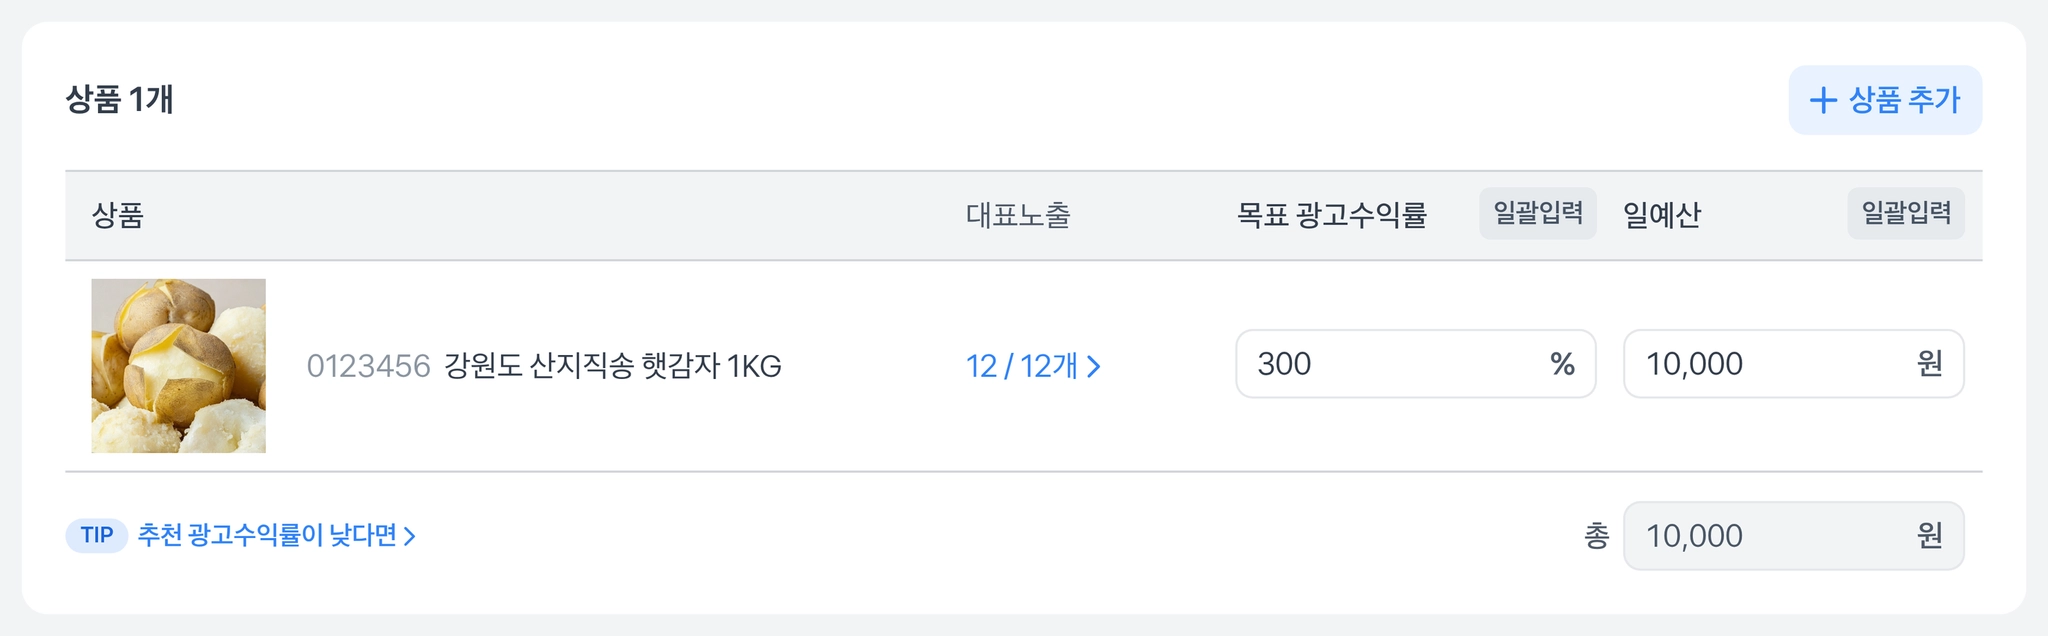Click the 상품 추가 button label
2048x636 pixels.
1904,100
